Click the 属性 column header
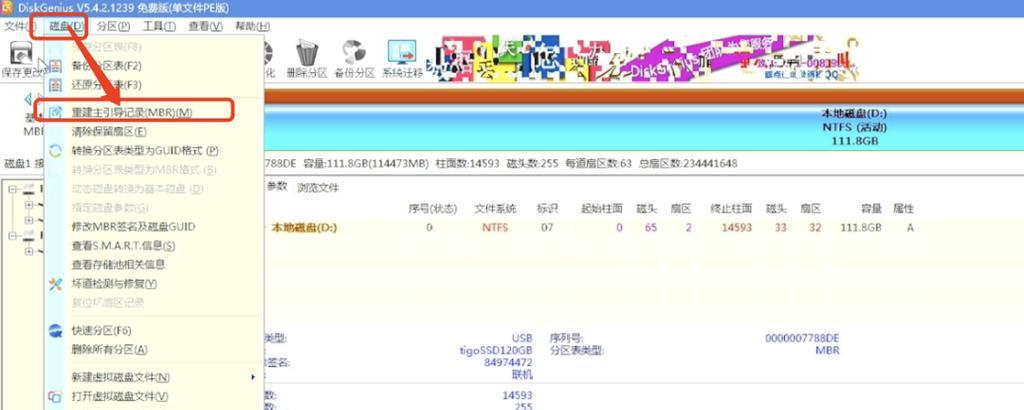This screenshot has height=410, width=1024. (904, 209)
